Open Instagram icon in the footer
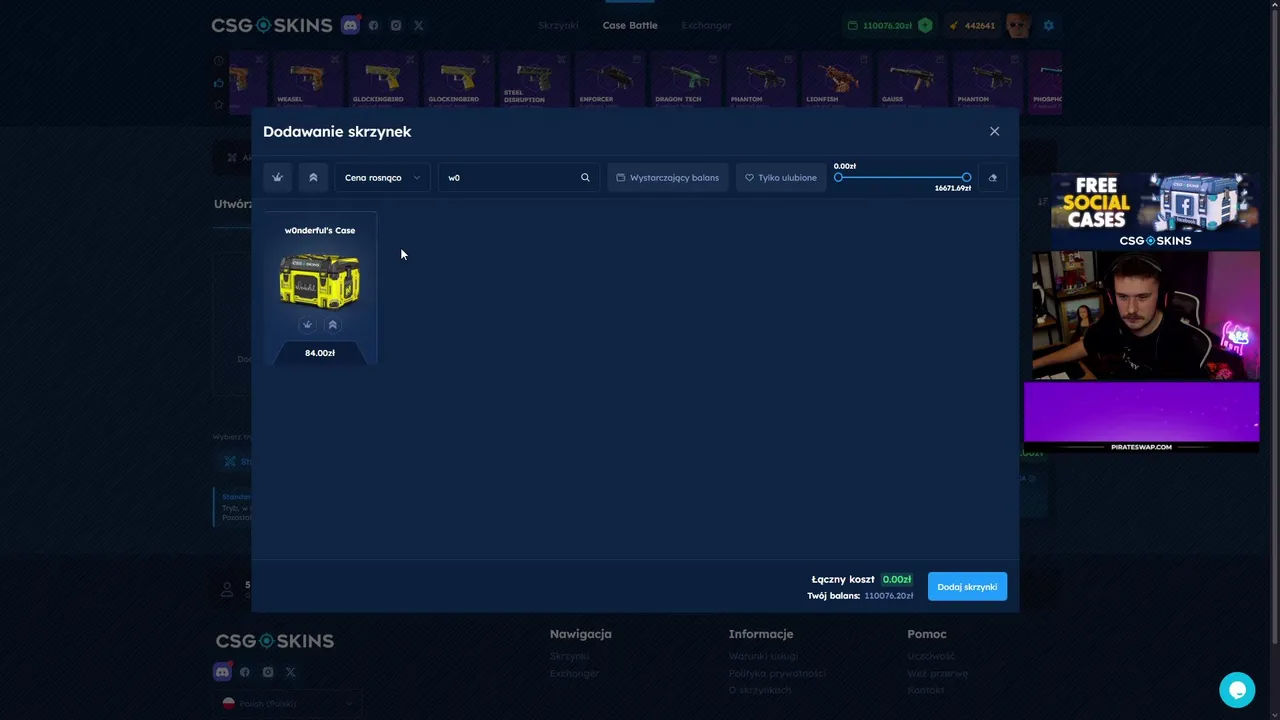Image resolution: width=1280 pixels, height=720 pixels. pos(268,672)
